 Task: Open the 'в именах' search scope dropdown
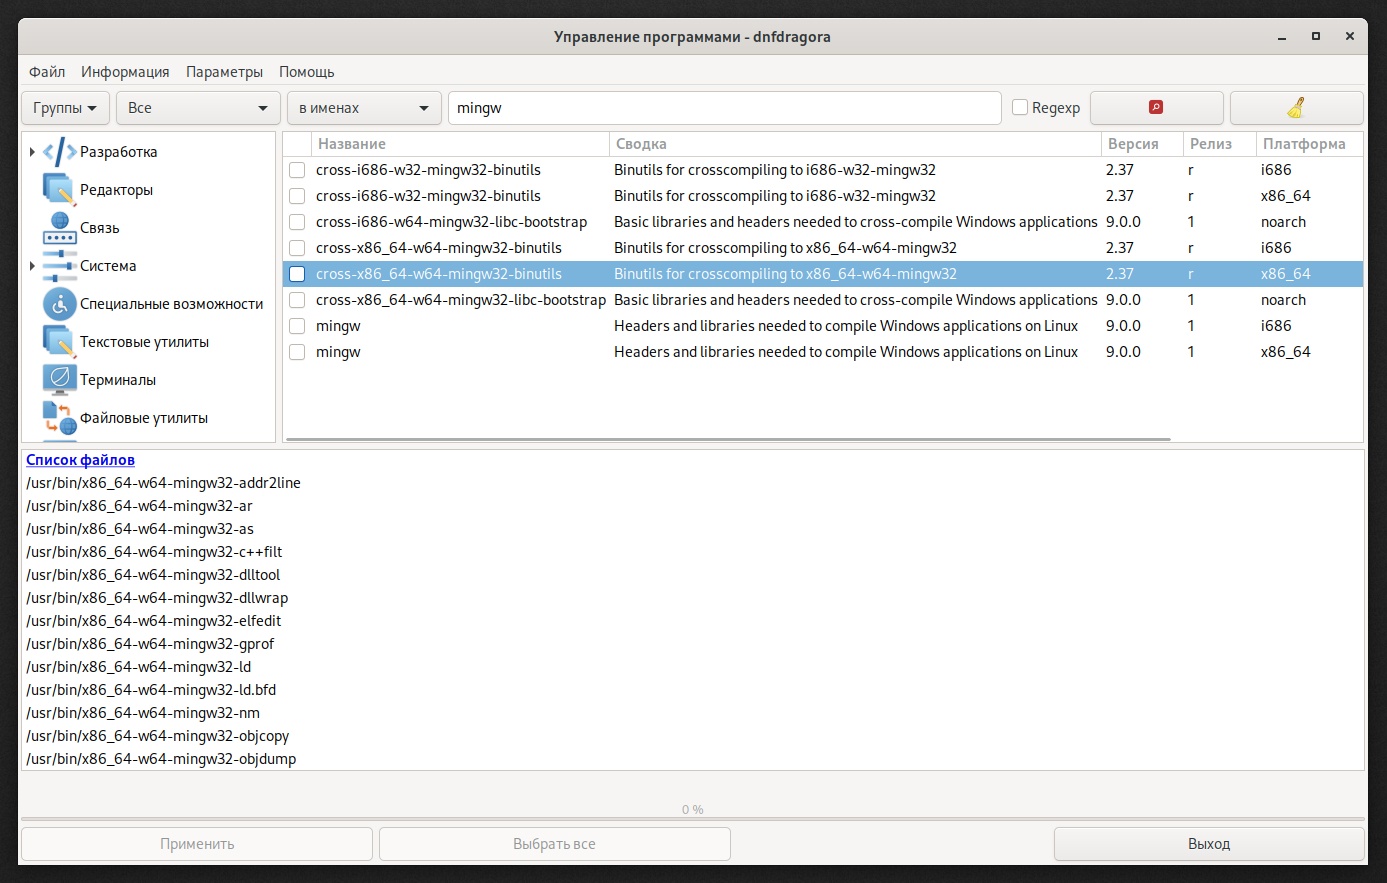[364, 108]
